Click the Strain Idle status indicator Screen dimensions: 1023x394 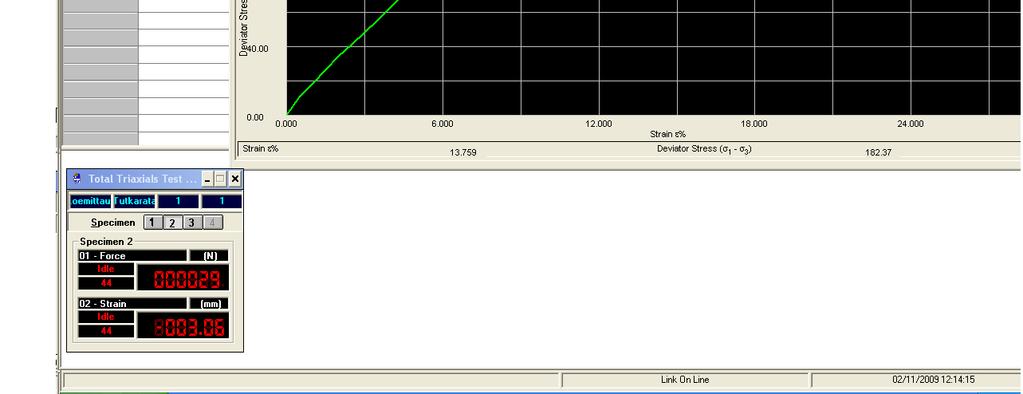pos(106,317)
